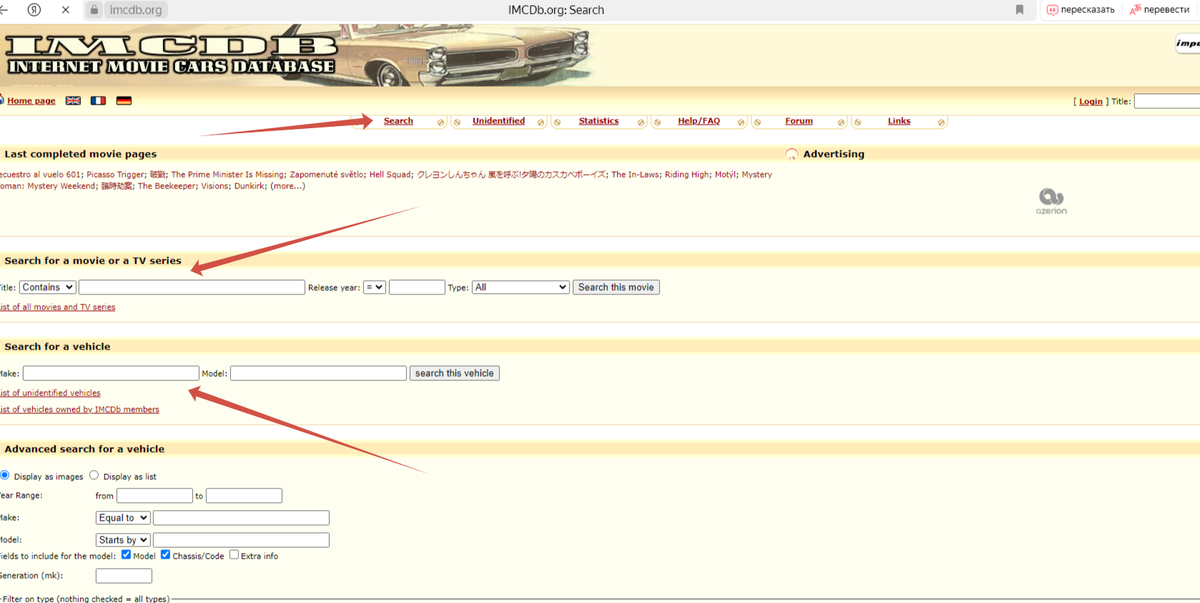Open the list of unidentified vehicles
This screenshot has height=603, width=1200.
(x=50, y=393)
